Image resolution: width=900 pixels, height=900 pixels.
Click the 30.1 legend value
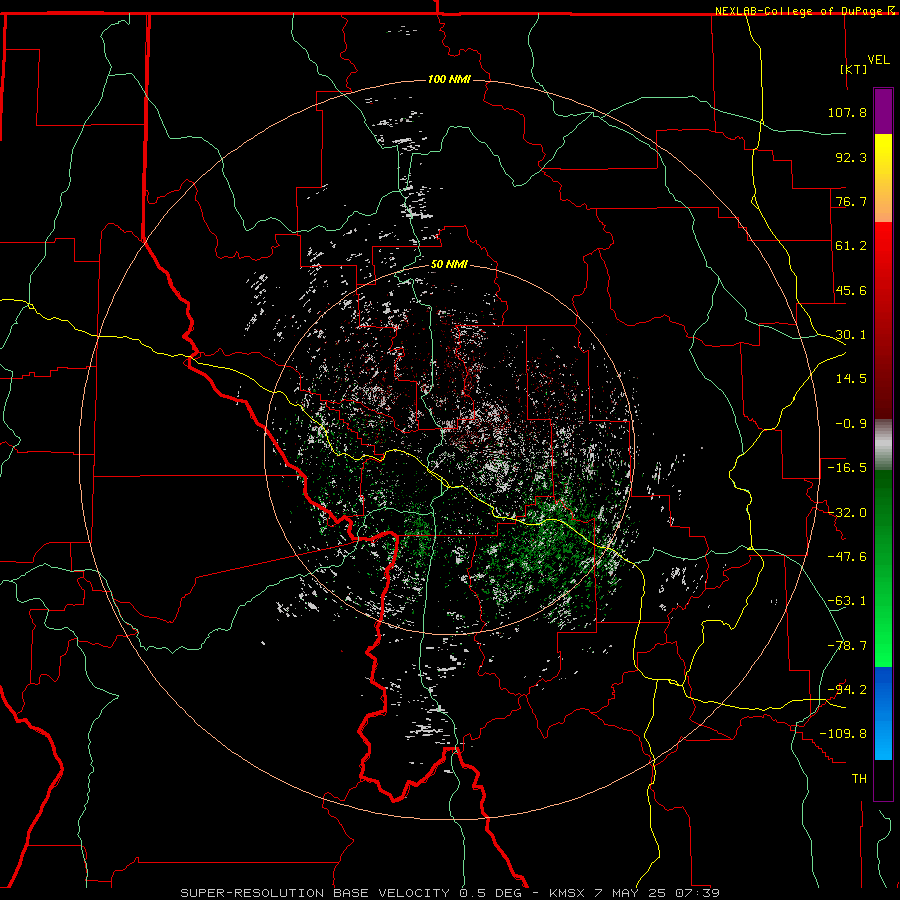coord(851,335)
